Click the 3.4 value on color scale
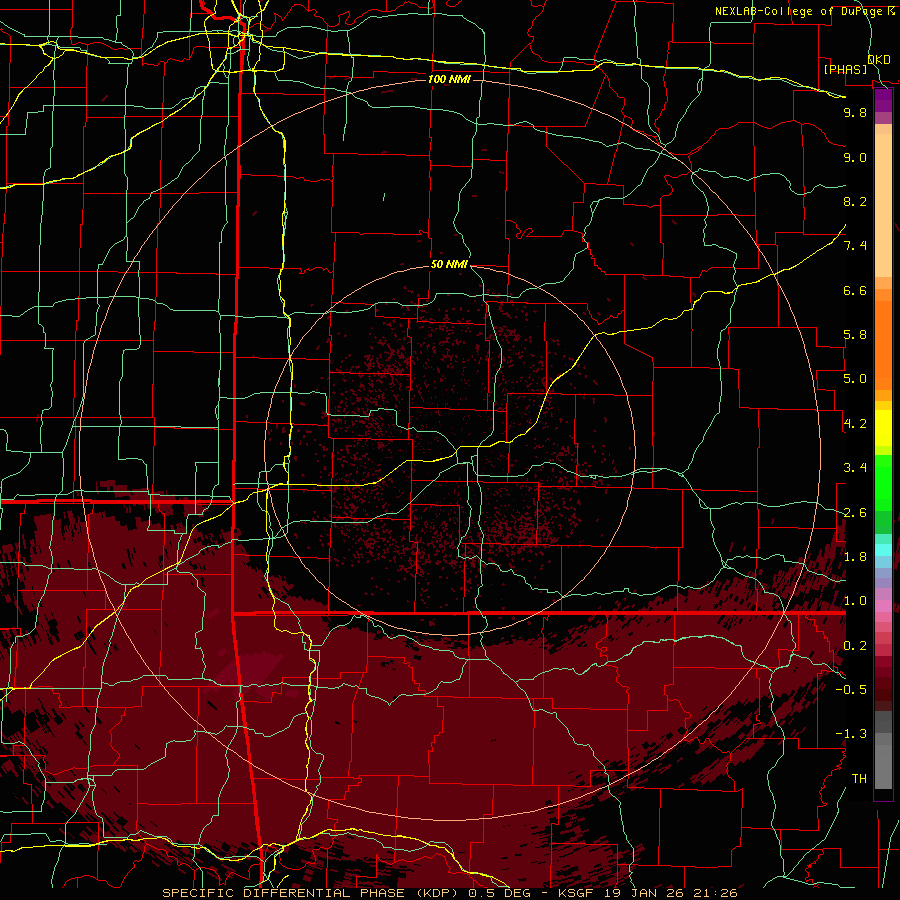The width and height of the screenshot is (900, 900). pos(855,468)
